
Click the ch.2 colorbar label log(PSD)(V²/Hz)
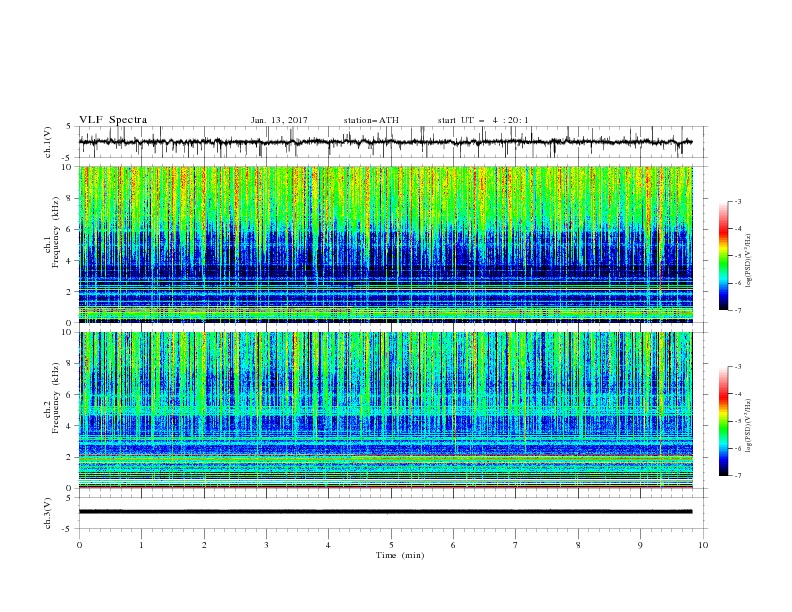point(748,426)
